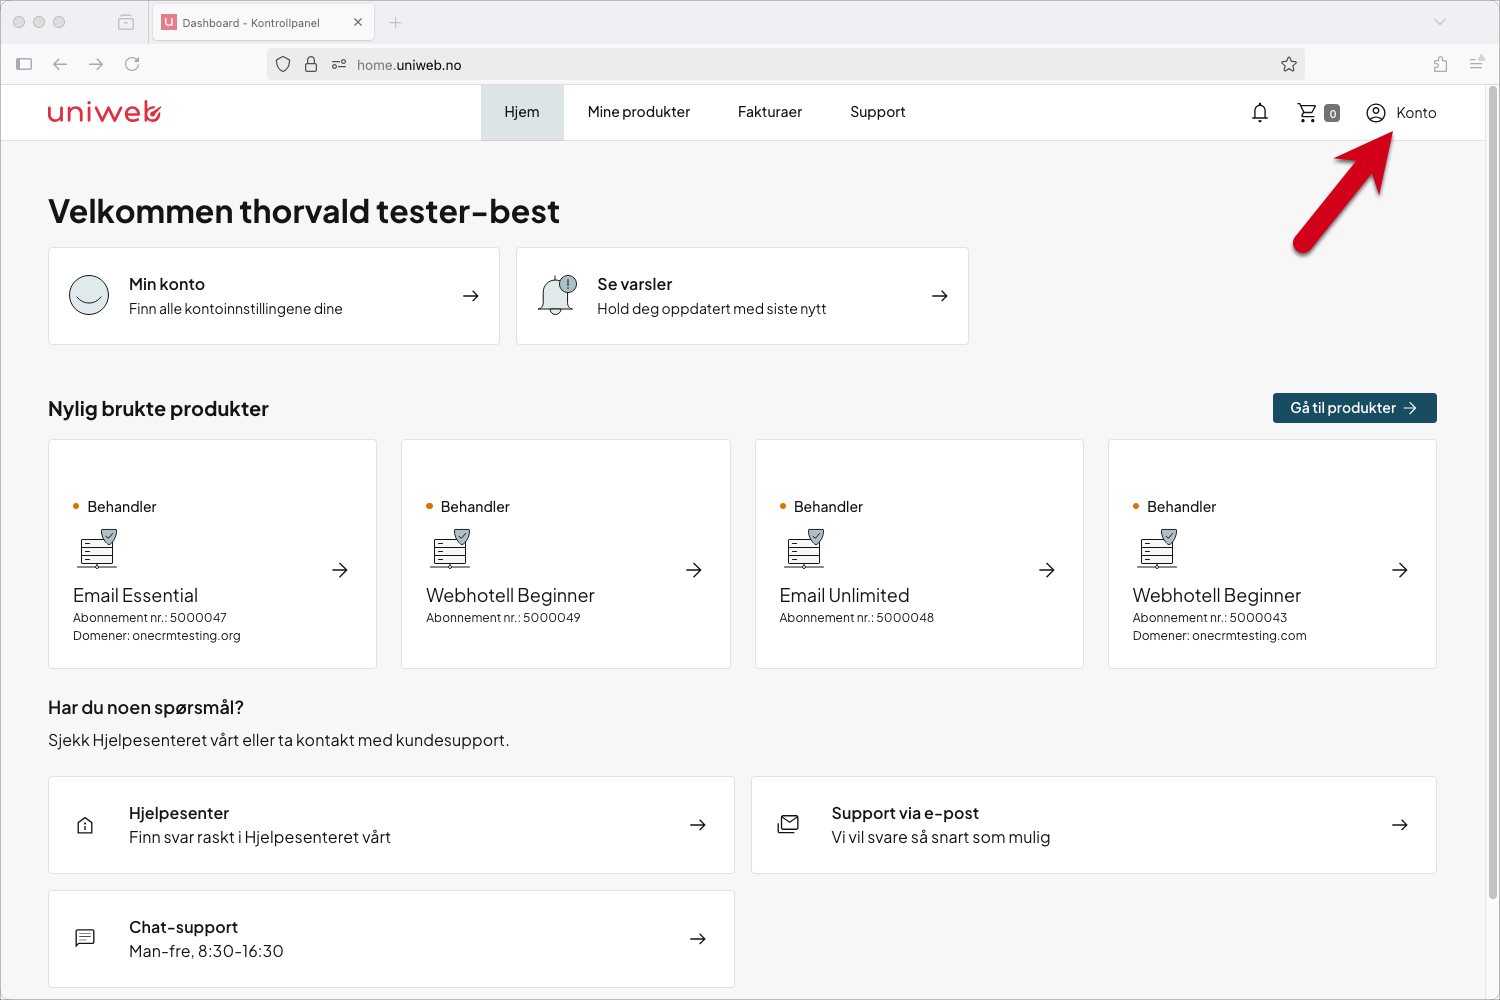Open the Konto menu label
Screen dimensions: 1500x1000
pos(1416,113)
